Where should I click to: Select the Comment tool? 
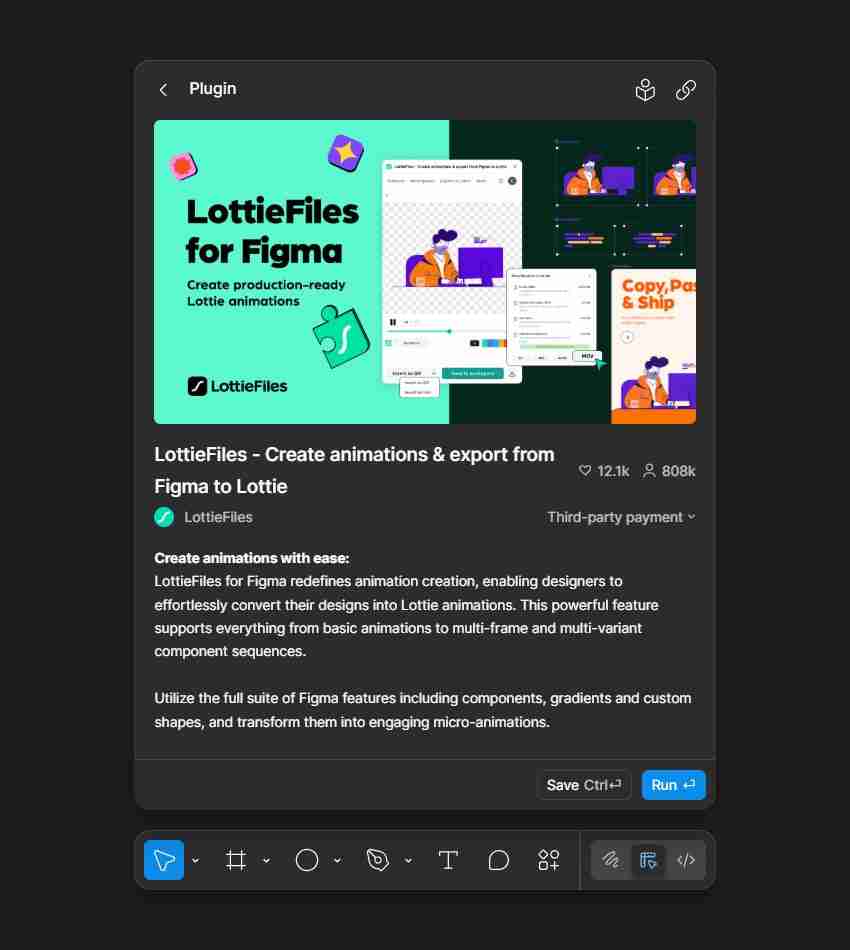tap(499, 860)
